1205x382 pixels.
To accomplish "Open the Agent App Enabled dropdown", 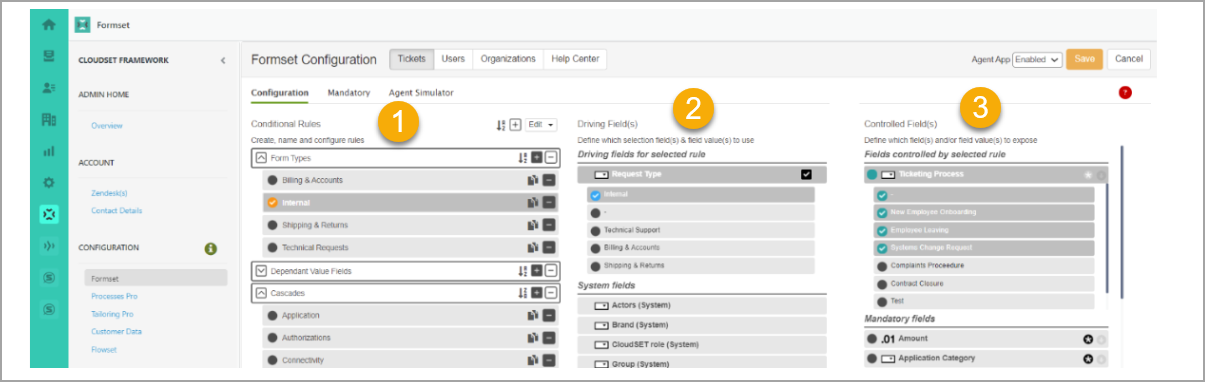I will coord(1036,60).
